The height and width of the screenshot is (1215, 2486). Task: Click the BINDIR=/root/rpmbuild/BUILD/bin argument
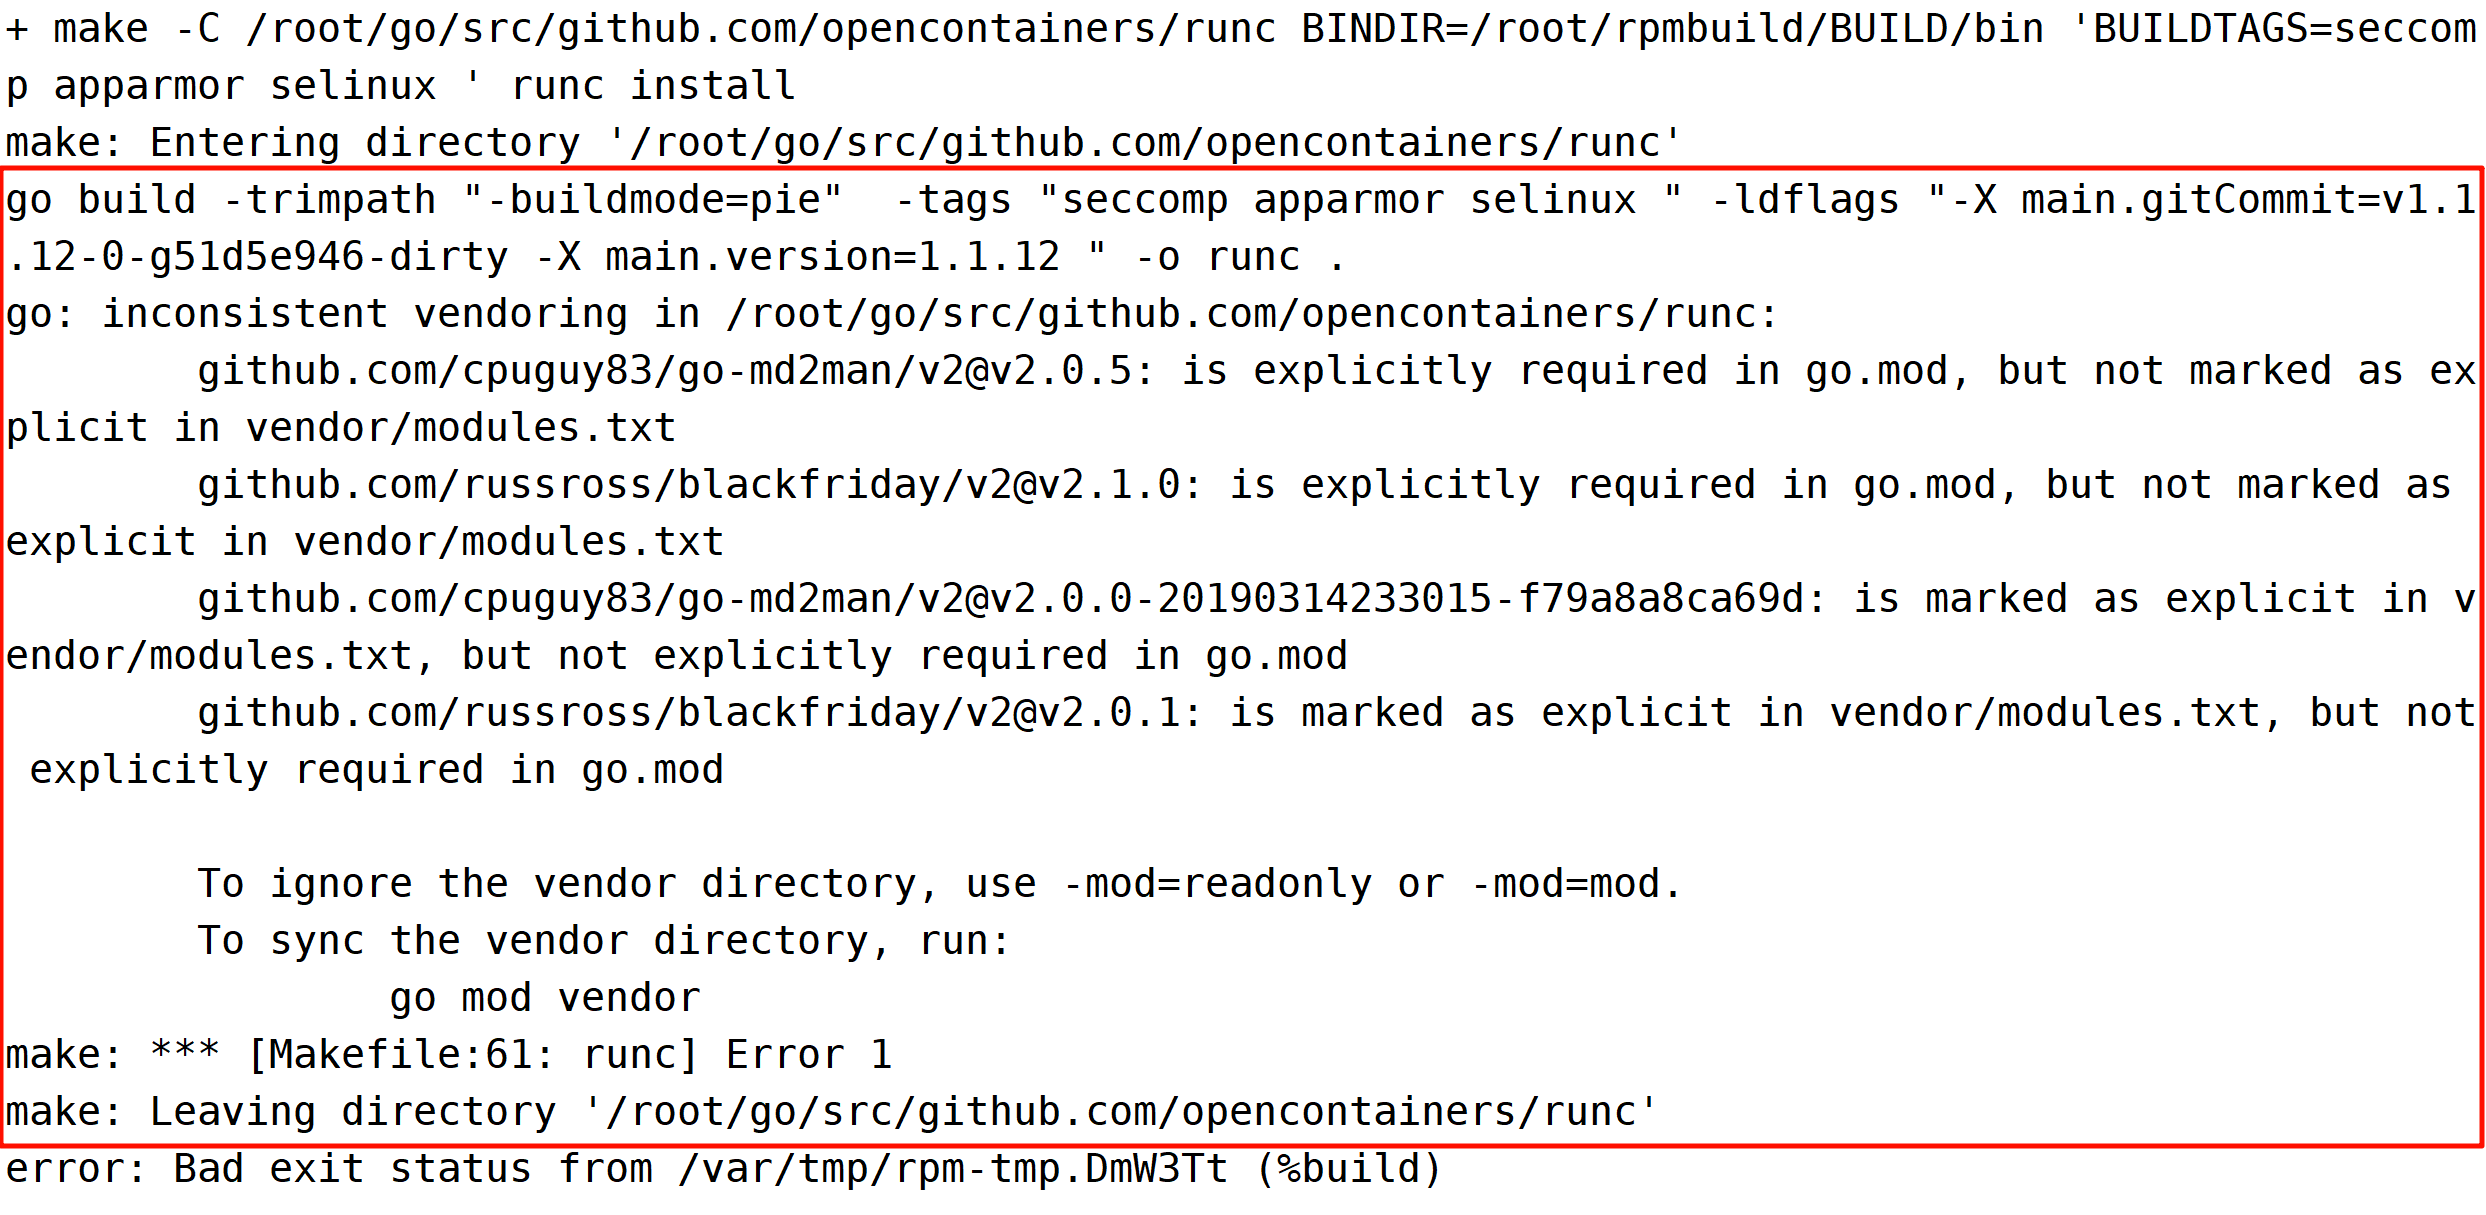click(1673, 29)
